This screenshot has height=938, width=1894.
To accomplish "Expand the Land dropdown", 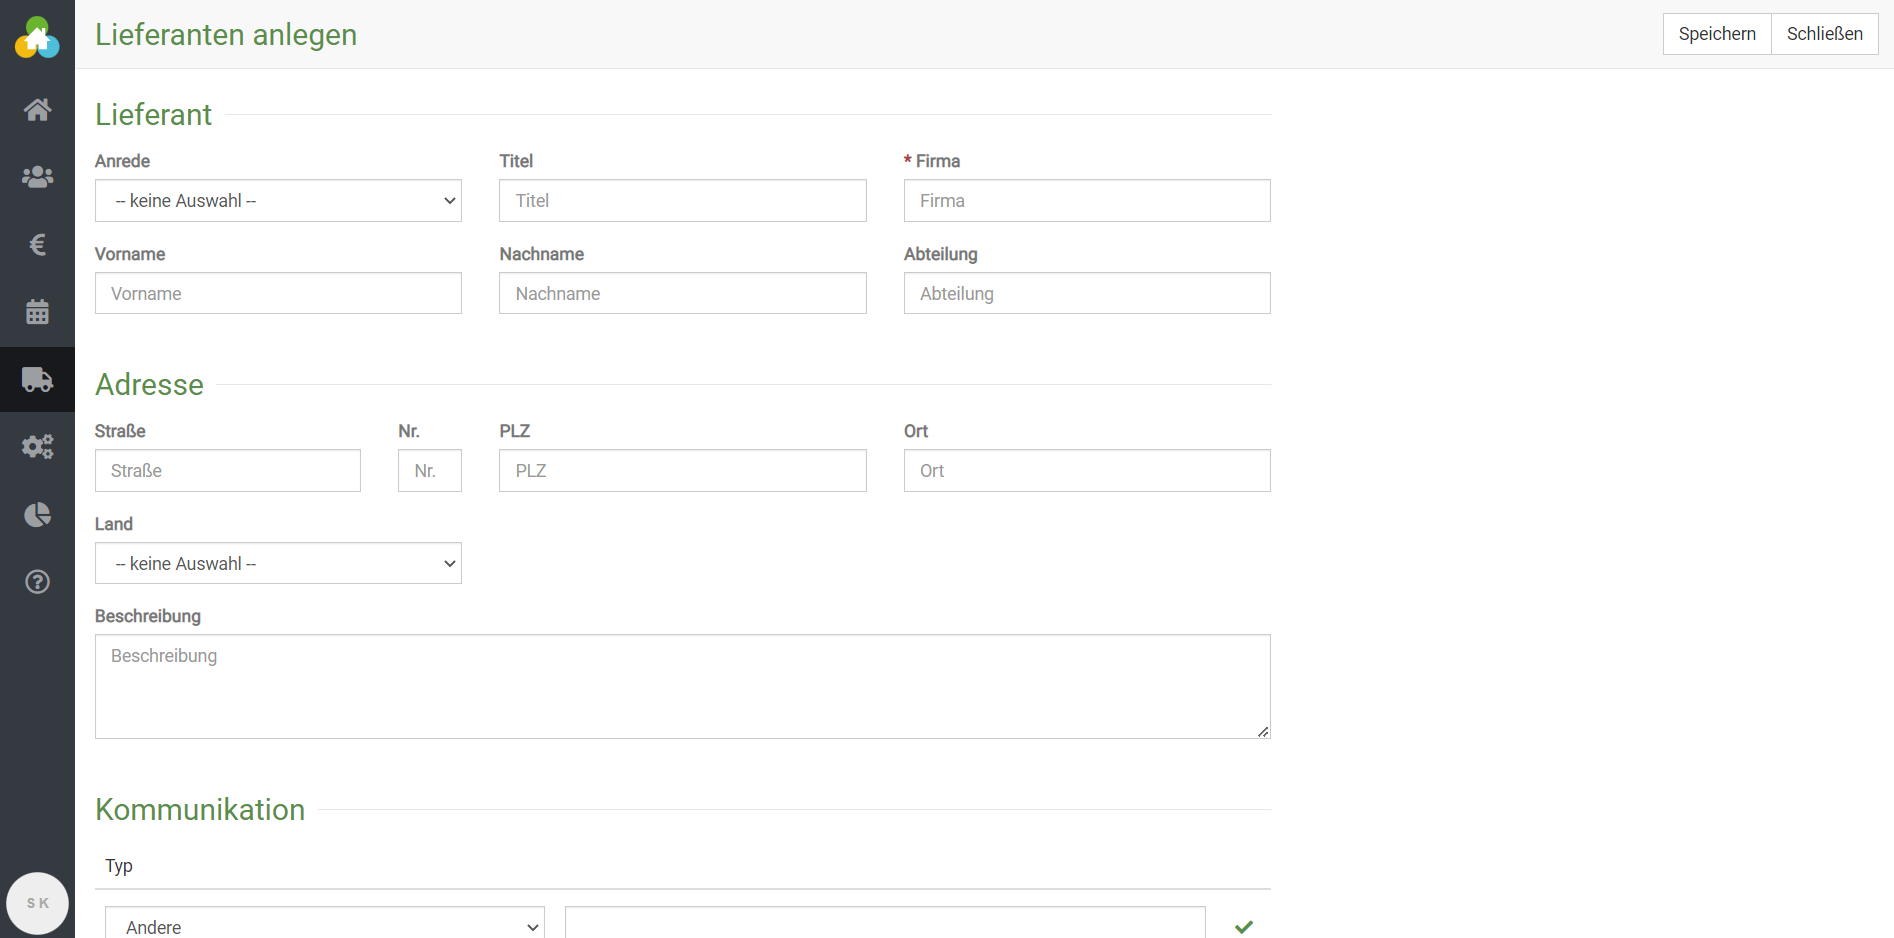I will tap(278, 564).
